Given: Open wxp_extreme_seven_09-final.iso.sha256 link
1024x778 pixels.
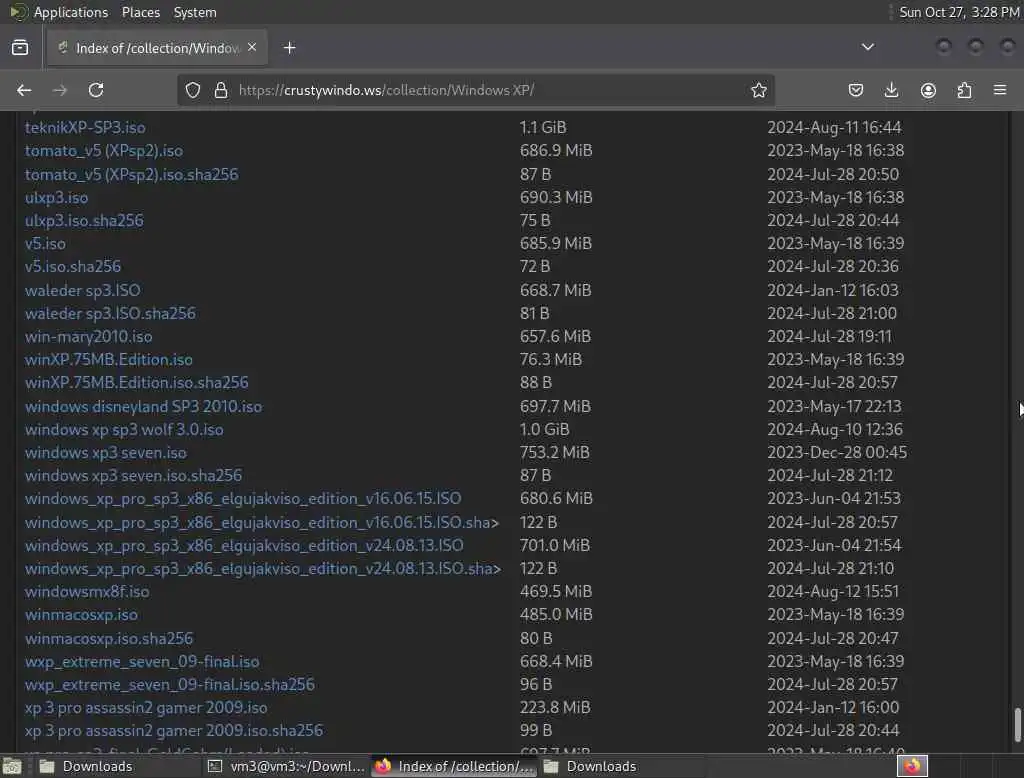Looking at the screenshot, I should pos(170,685).
